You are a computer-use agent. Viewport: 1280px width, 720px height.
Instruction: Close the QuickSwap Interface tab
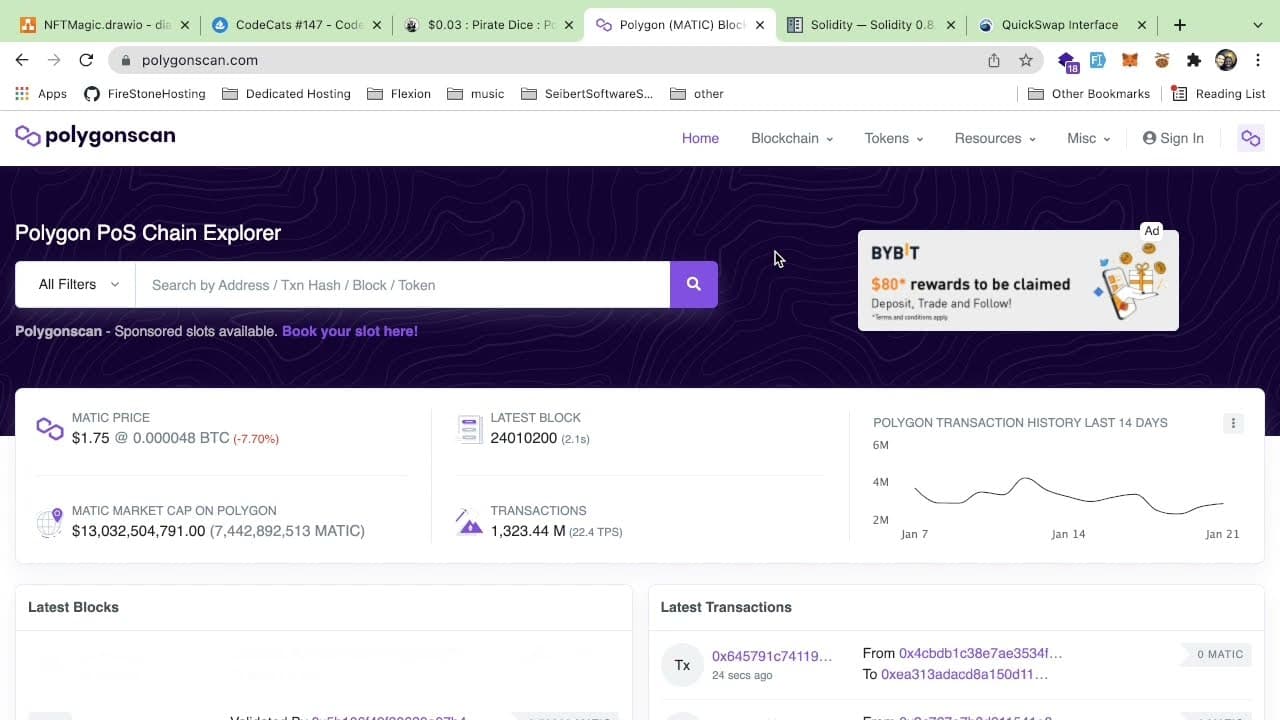click(1141, 25)
